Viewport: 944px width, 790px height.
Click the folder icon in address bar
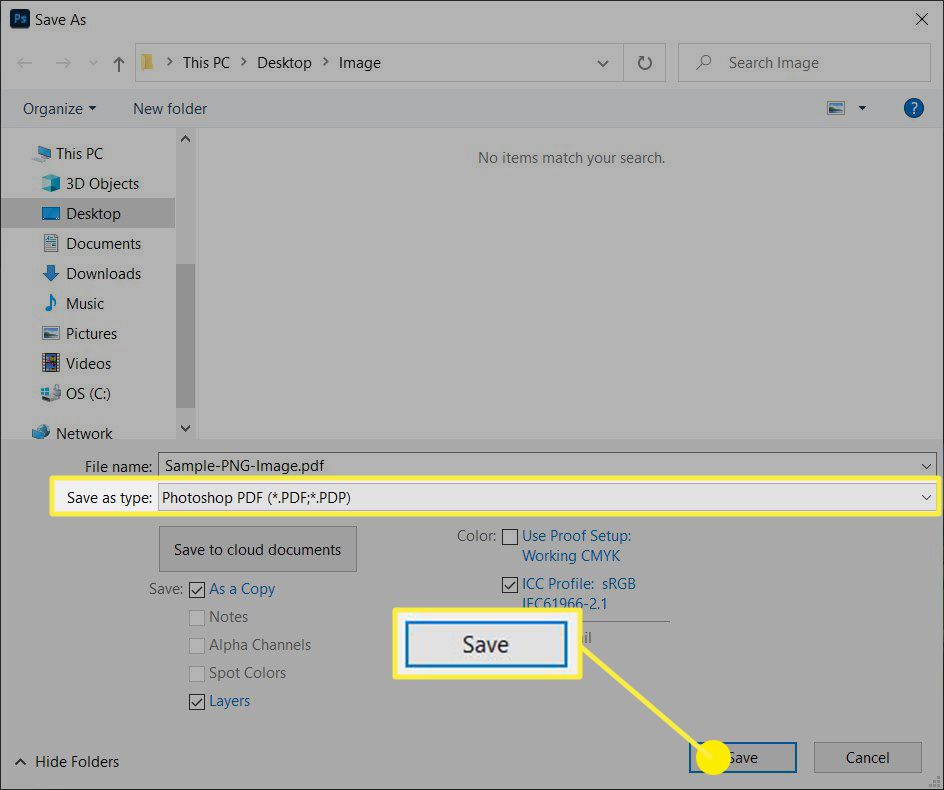(147, 62)
